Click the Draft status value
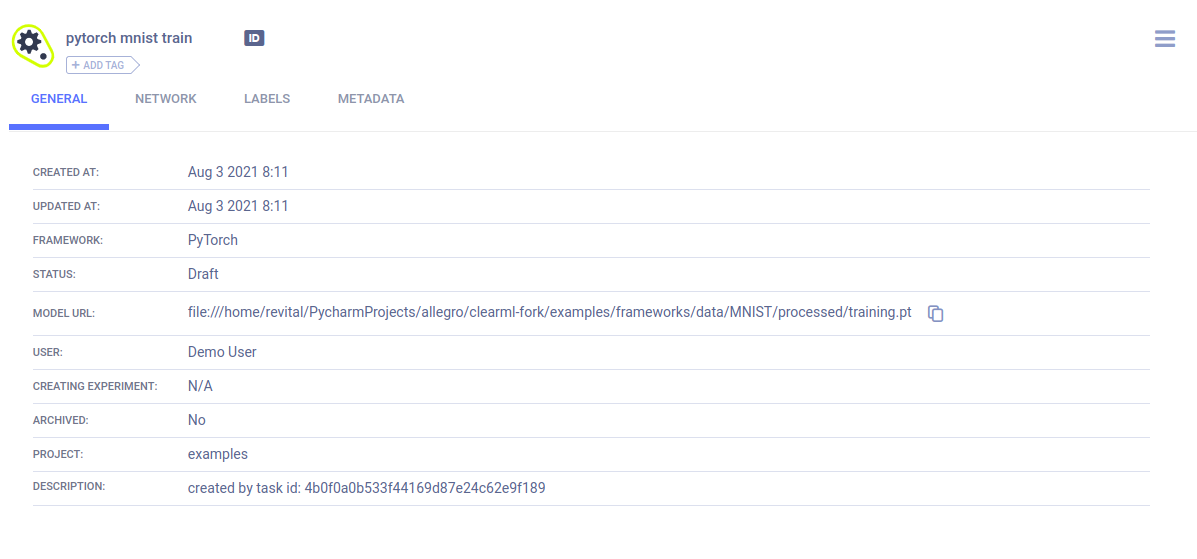 click(x=203, y=274)
